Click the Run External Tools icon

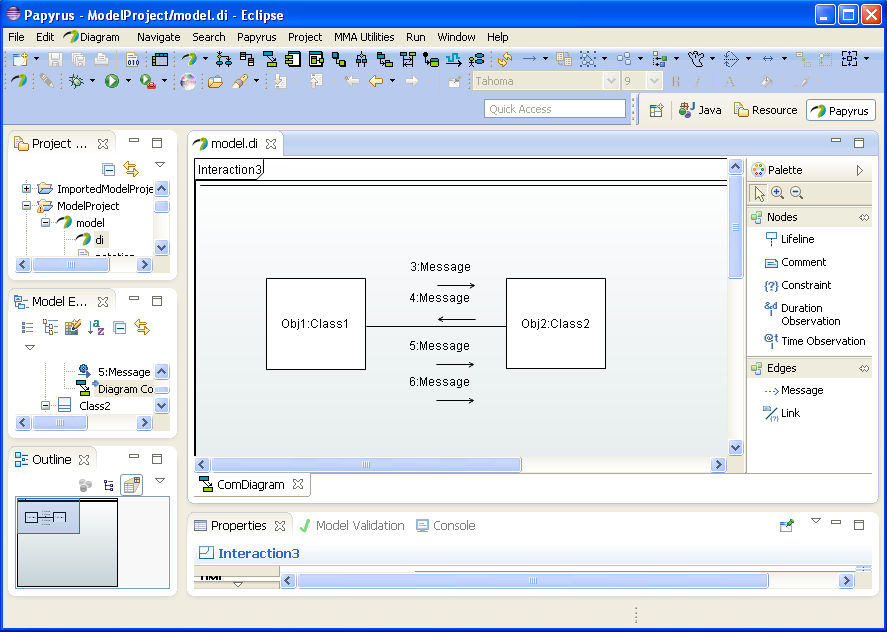[148, 81]
